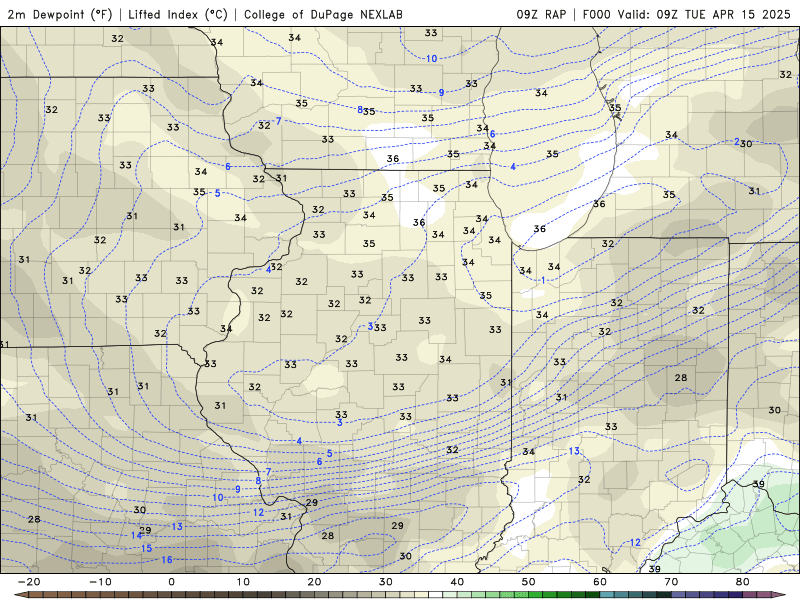Click the "09Z RAP" model run label
800x600 pixels.
click(541, 14)
